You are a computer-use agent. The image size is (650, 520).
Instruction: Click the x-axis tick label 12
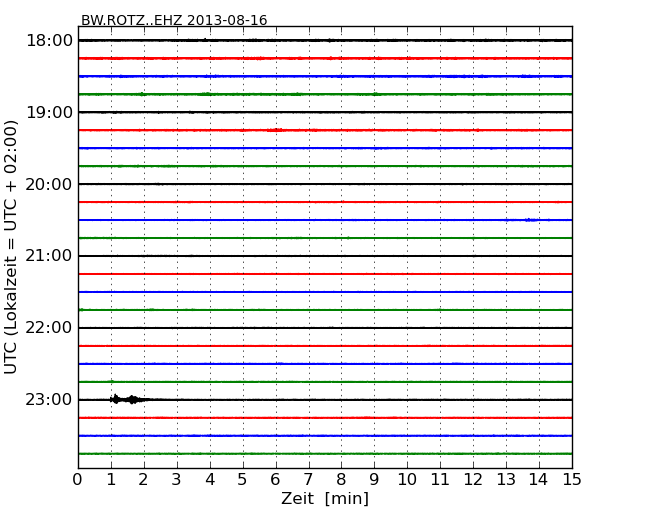(x=473, y=479)
